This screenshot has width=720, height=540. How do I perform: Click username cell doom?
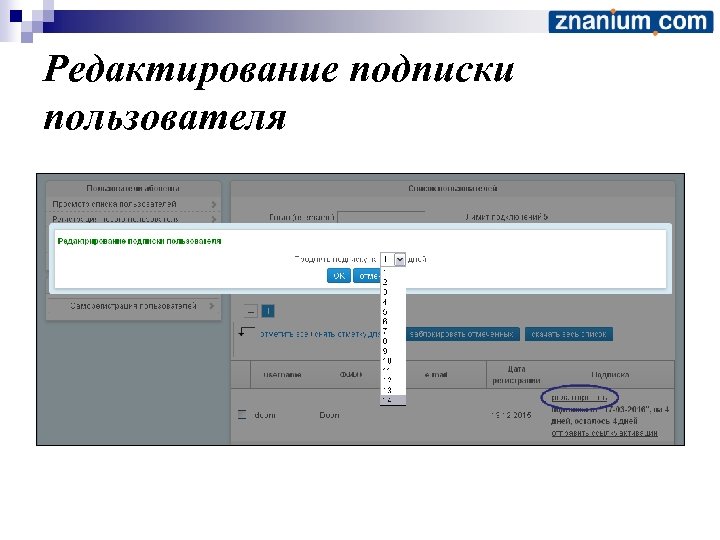coord(265,415)
